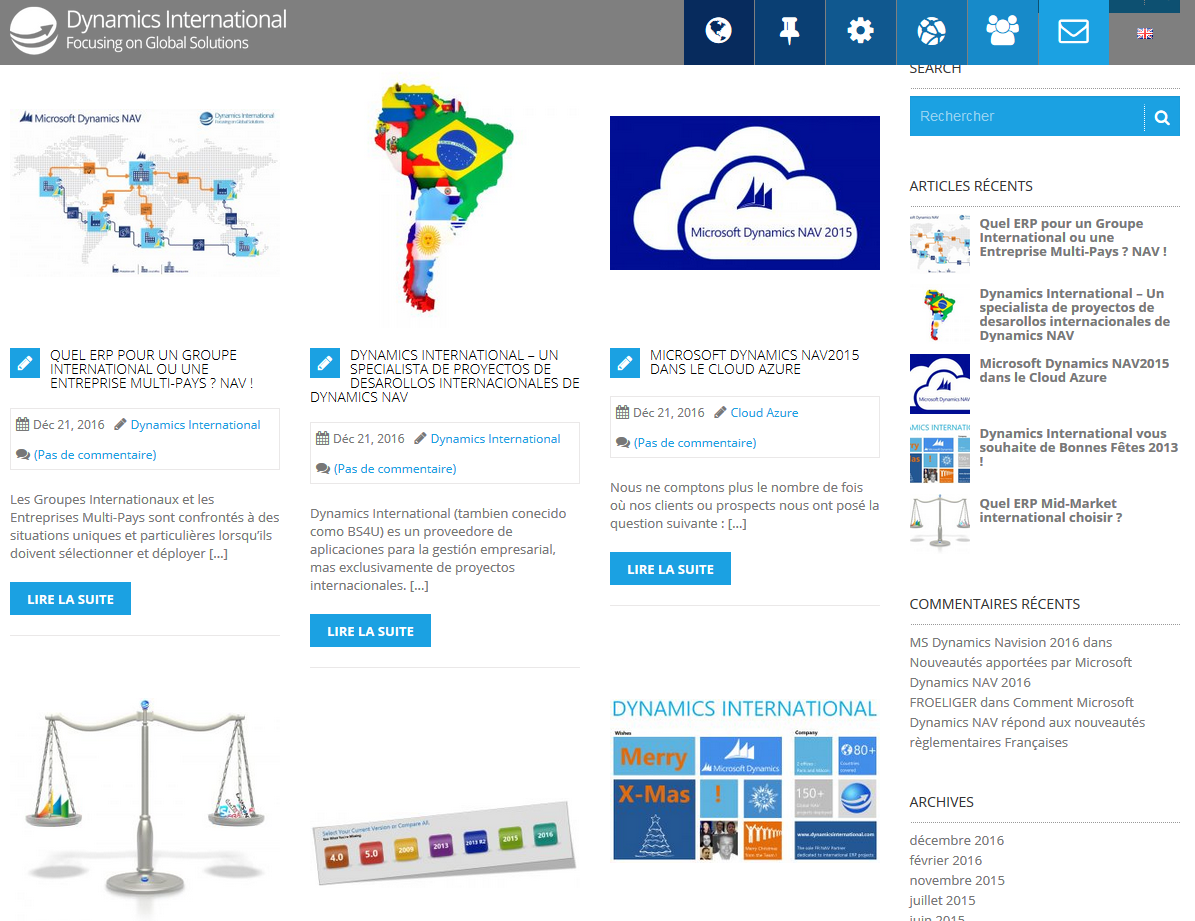The height and width of the screenshot is (921, 1195).
Task: Open article title Microsoft Dynamics NAV2015 dans le Cloud Azure
Action: pyautogui.click(x=754, y=362)
